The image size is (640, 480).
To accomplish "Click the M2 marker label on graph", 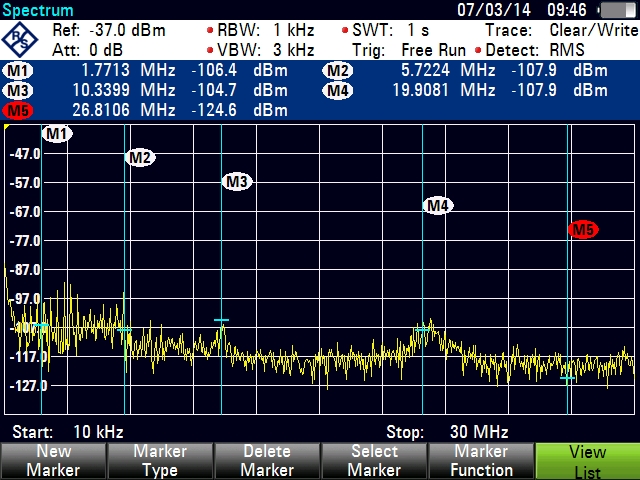I will tap(140, 158).
